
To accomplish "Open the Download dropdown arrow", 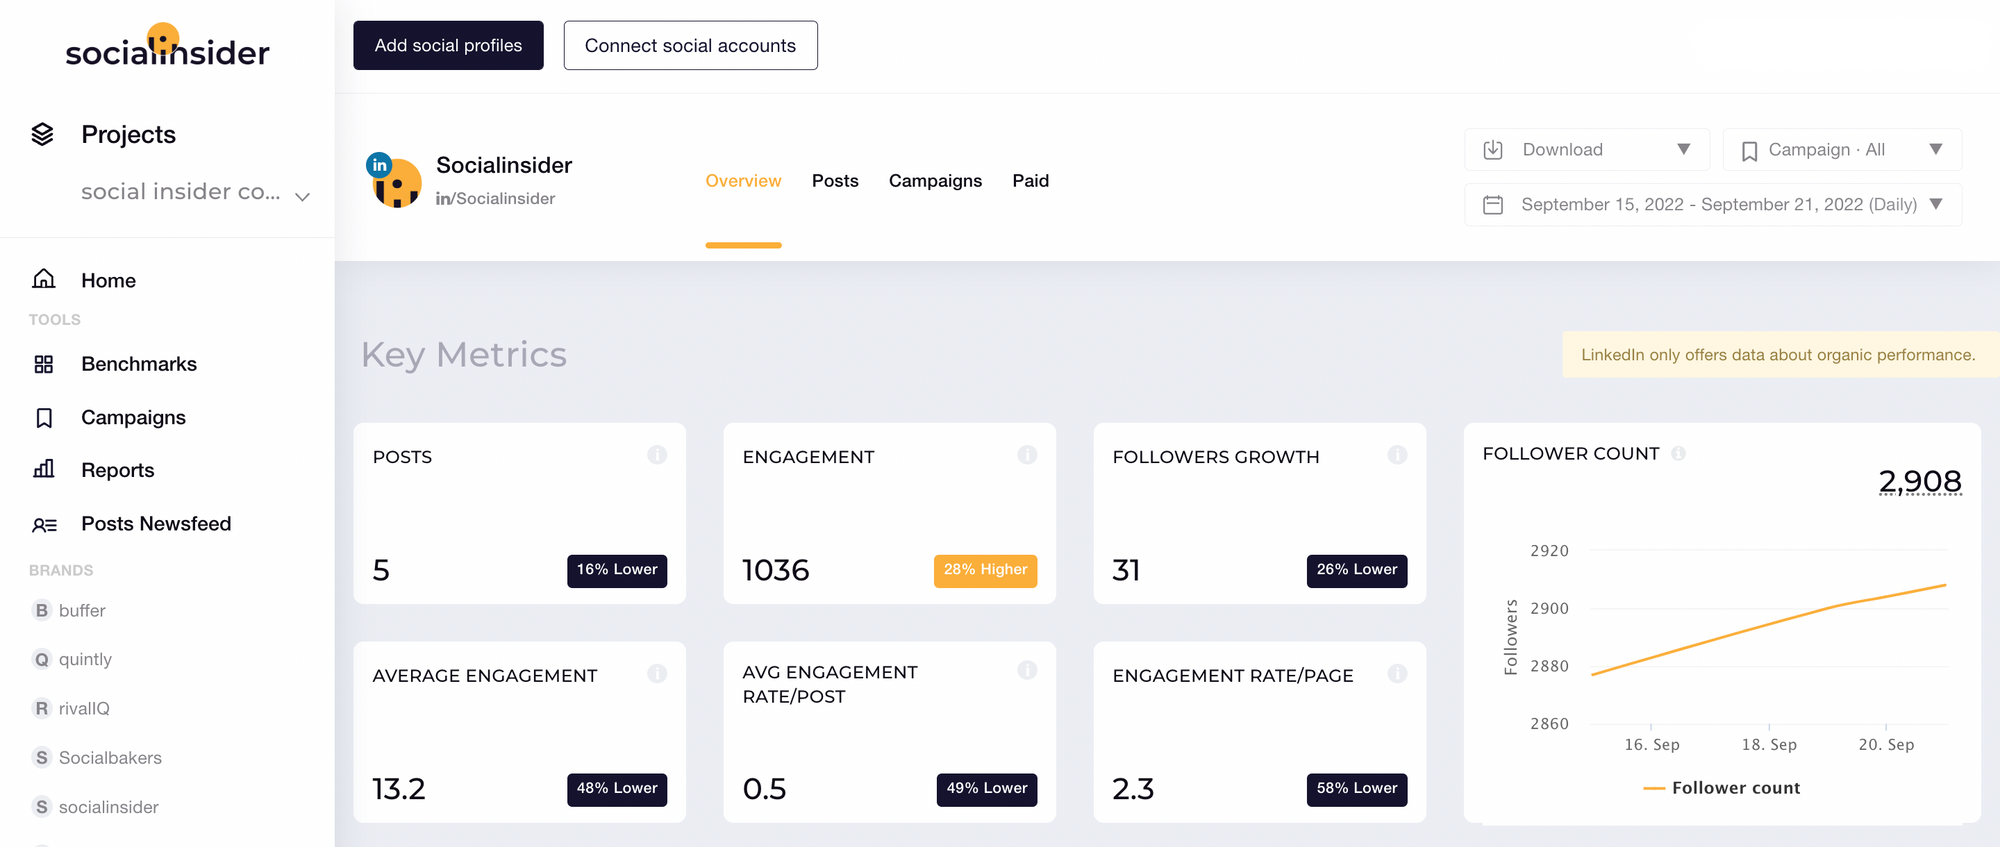I will [x=1684, y=149].
